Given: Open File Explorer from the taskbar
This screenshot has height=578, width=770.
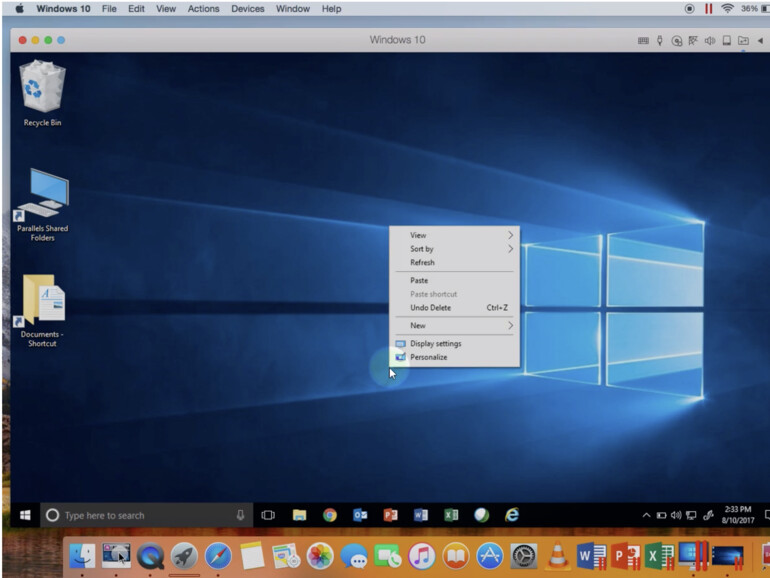Looking at the screenshot, I should (x=299, y=515).
